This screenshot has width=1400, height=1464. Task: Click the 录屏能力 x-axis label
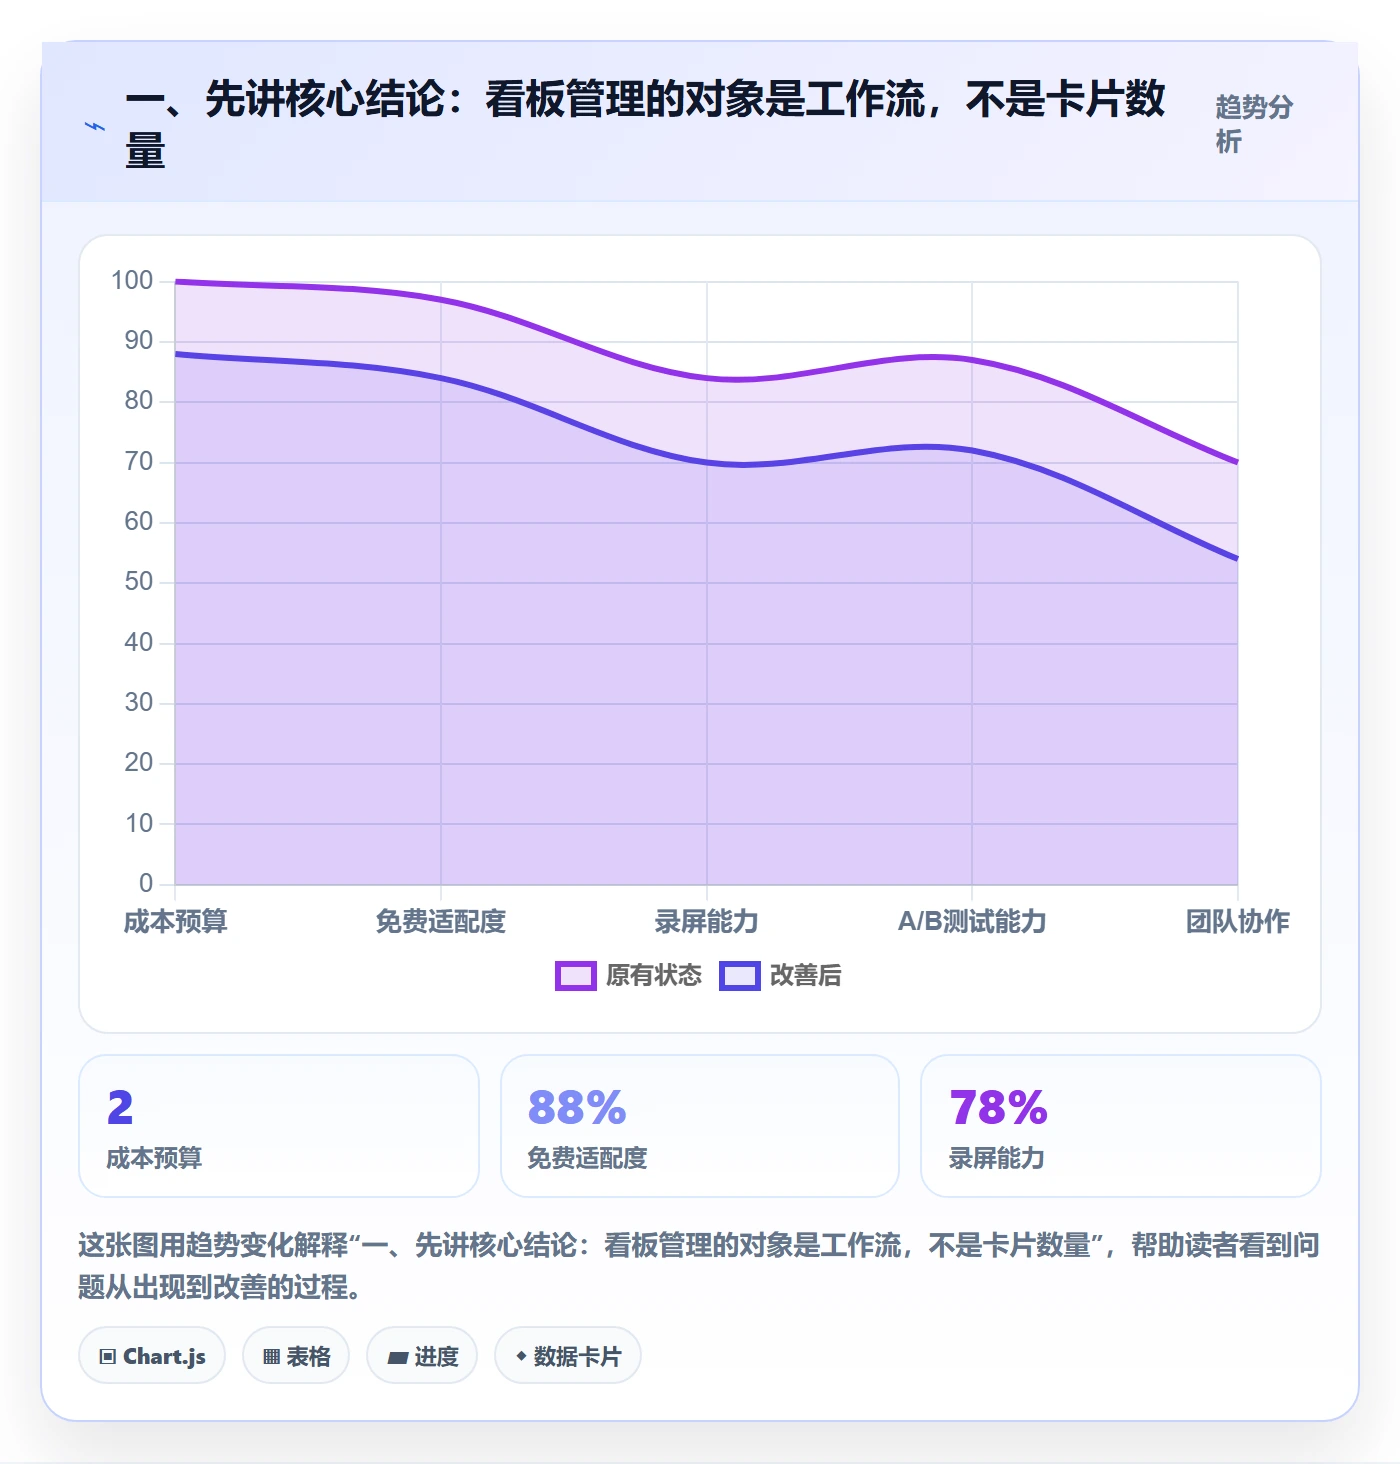pos(707,921)
